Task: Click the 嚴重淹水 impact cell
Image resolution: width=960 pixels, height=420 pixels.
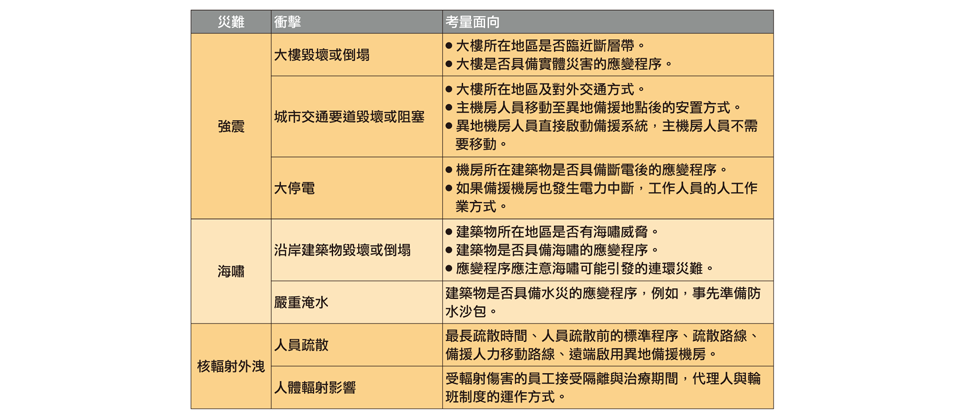Action: tap(357, 302)
